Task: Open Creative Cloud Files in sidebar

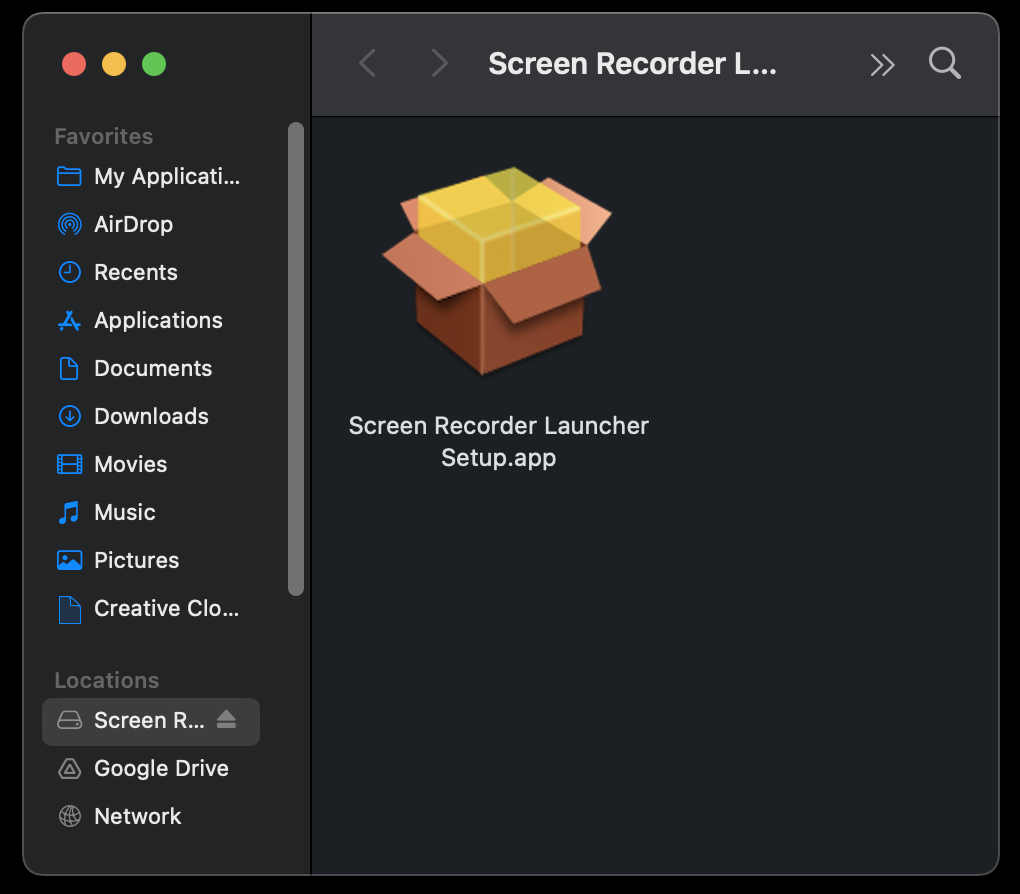Action: coord(166,608)
